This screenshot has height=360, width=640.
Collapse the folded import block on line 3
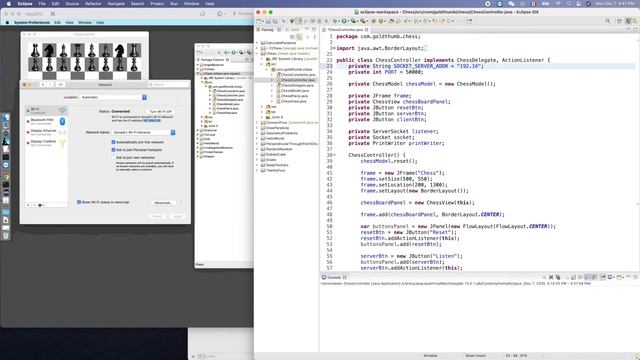[x=334, y=48]
